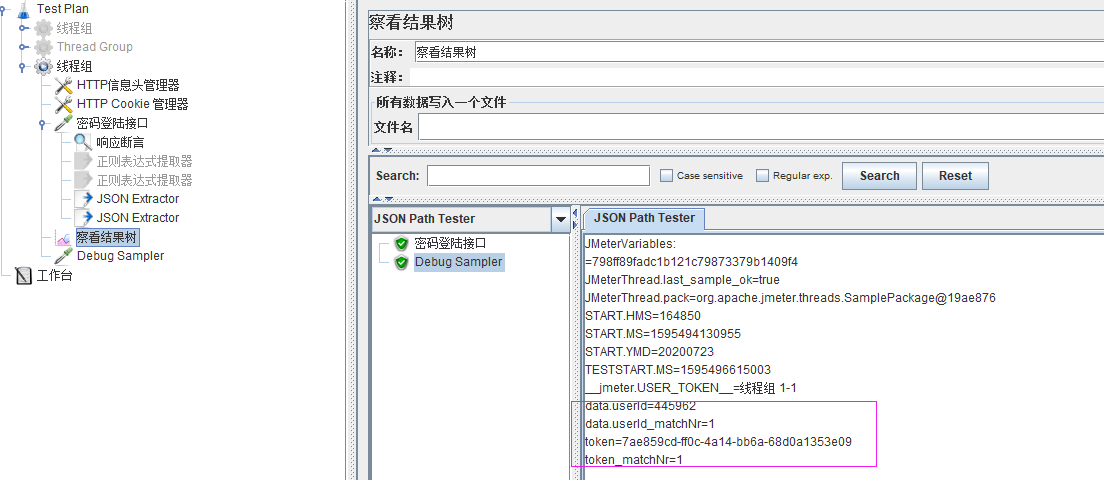Click the line data.userId=445962
This screenshot has width=1104, height=480.
640,406
